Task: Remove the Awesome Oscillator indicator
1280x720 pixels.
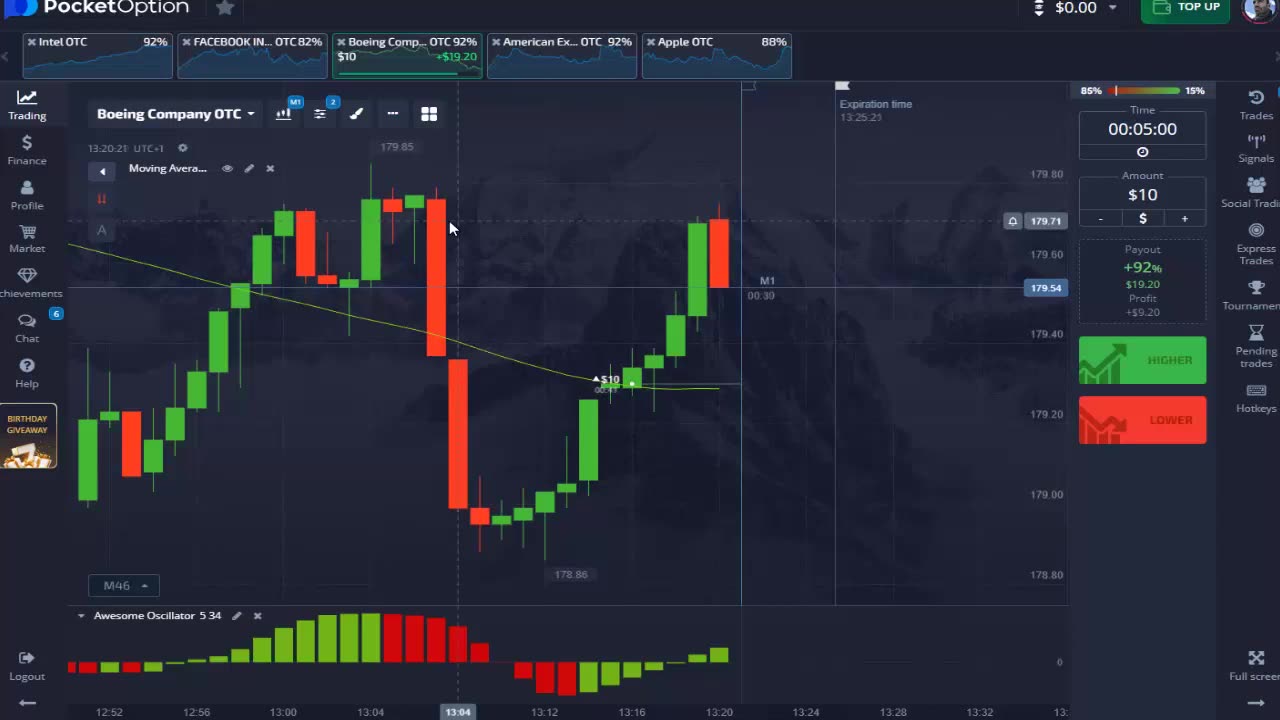Action: point(258,616)
